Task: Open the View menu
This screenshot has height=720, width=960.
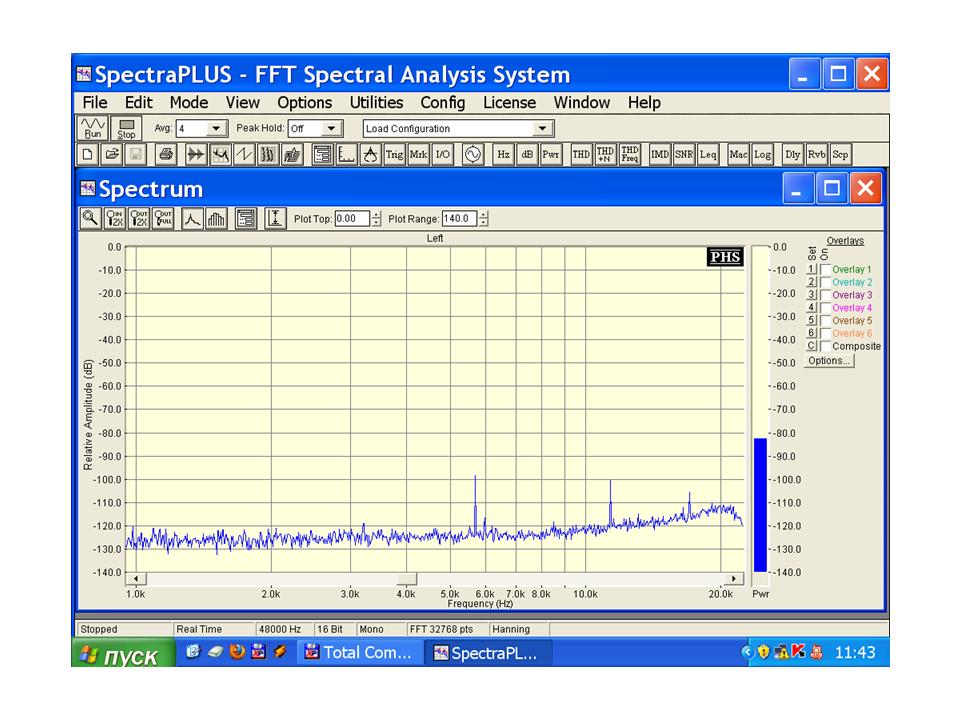Action: pos(242,102)
